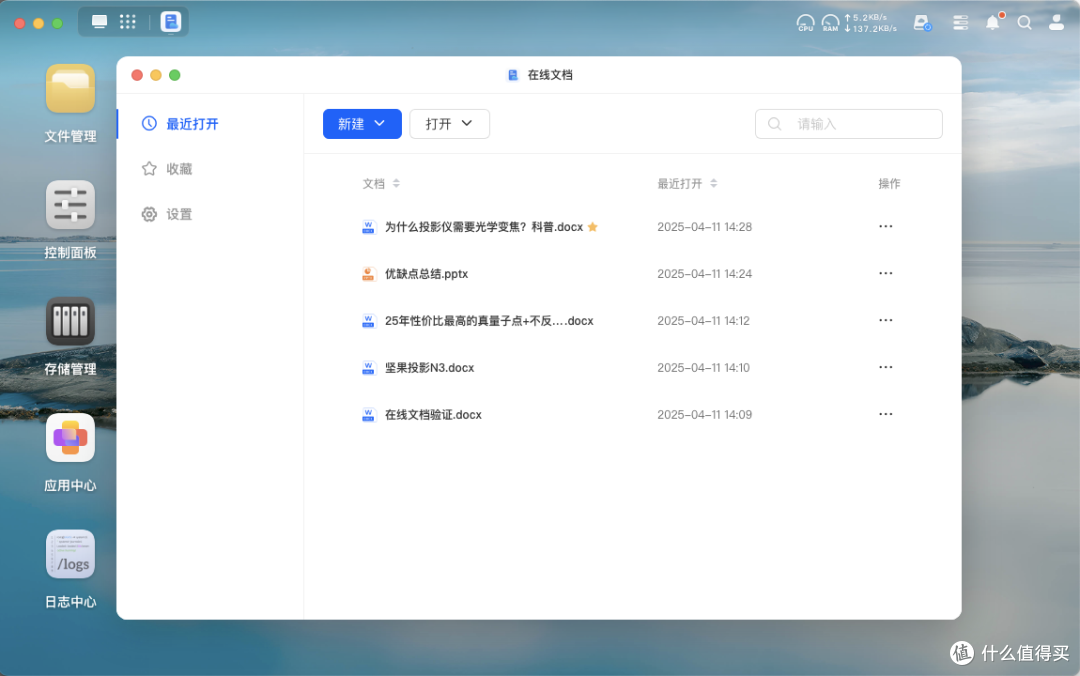The width and height of the screenshot is (1080, 676).
Task: Open 为什么投影仪需要光学变焦？科普.docx
Action: click(x=484, y=227)
